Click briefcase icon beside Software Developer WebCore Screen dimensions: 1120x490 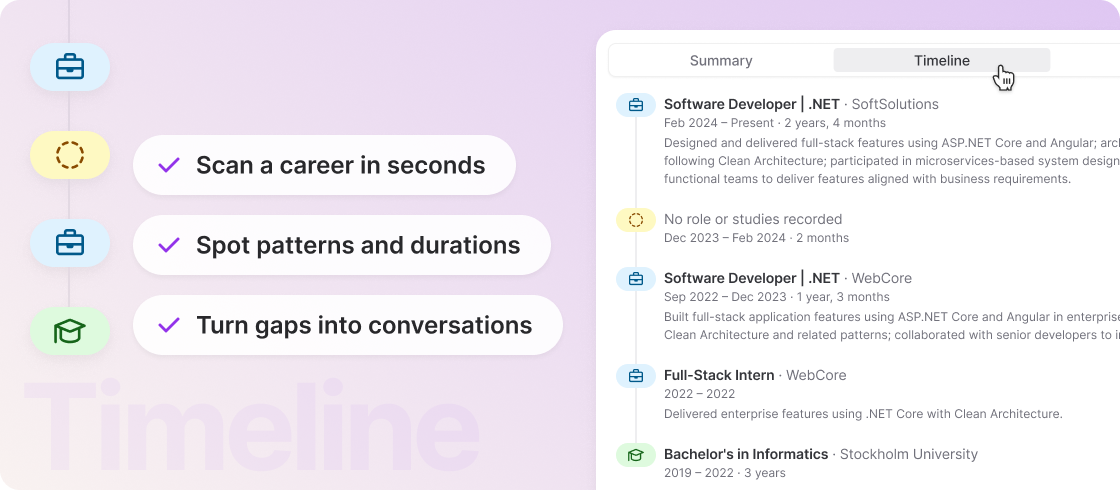click(636, 279)
